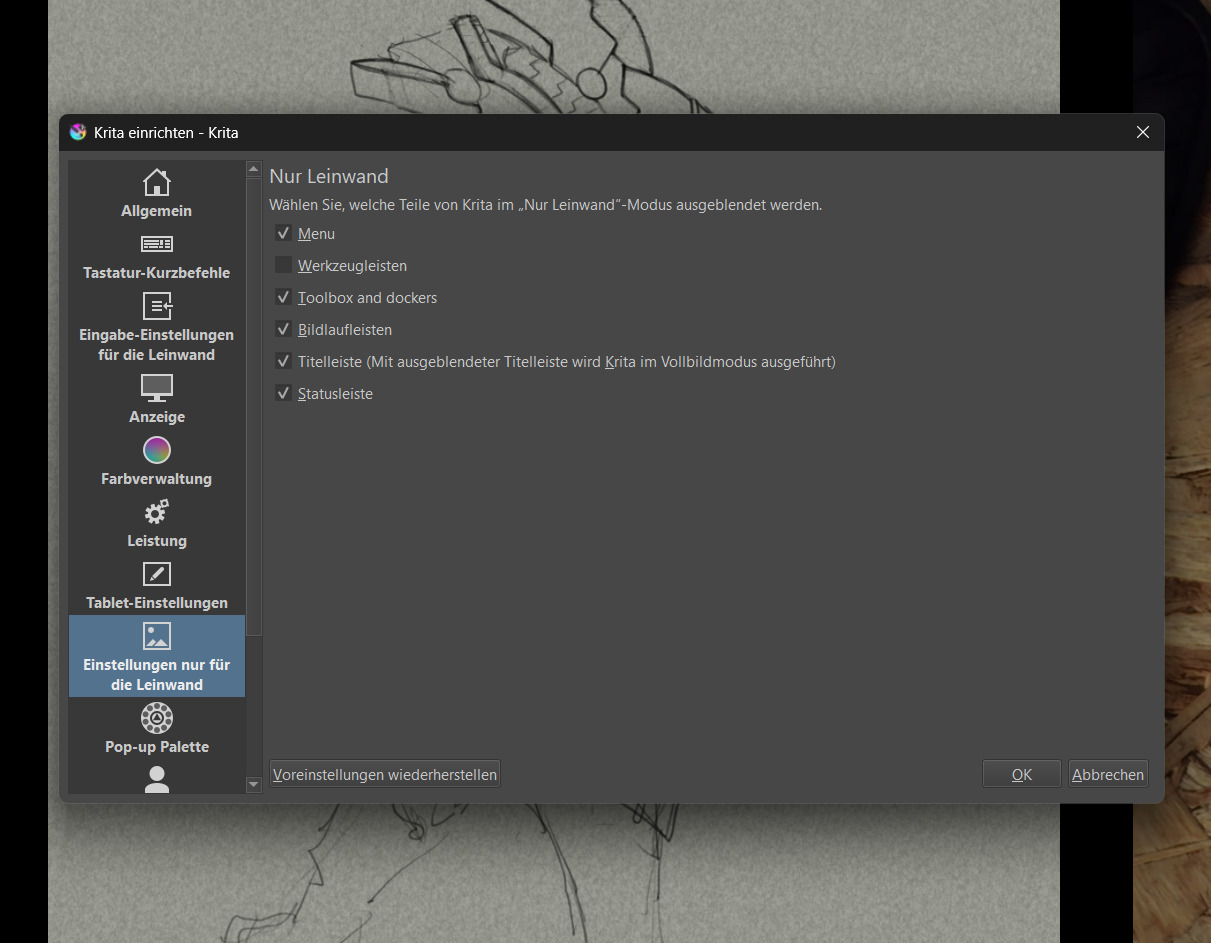This screenshot has height=943, width=1211.
Task: Click the Tablet-Einstellungen pen icon
Action: tap(157, 574)
